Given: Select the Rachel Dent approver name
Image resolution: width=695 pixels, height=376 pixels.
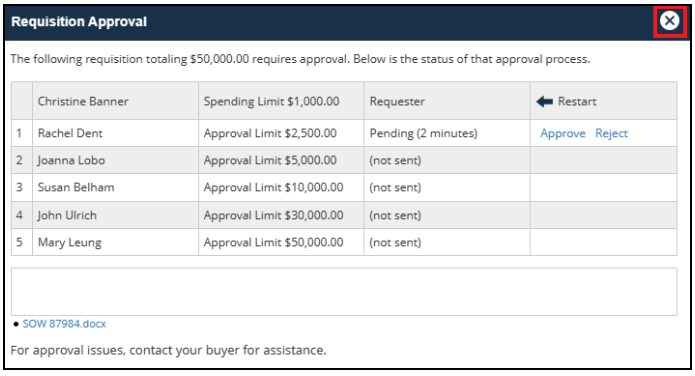Looking at the screenshot, I should [x=70, y=133].
